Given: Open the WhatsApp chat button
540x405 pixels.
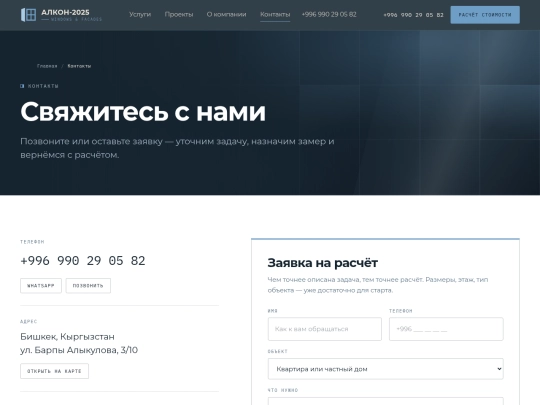Looking at the screenshot, I should (x=41, y=285).
